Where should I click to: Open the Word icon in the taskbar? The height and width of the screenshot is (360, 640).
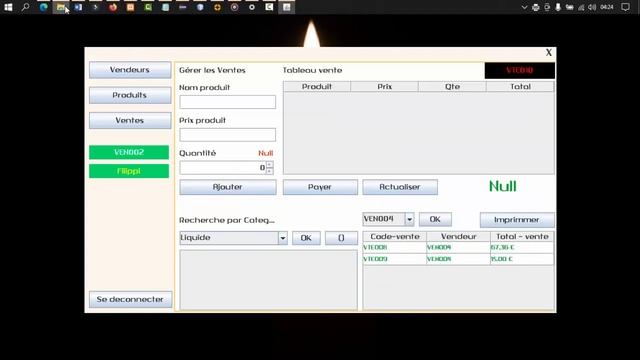(78, 7)
